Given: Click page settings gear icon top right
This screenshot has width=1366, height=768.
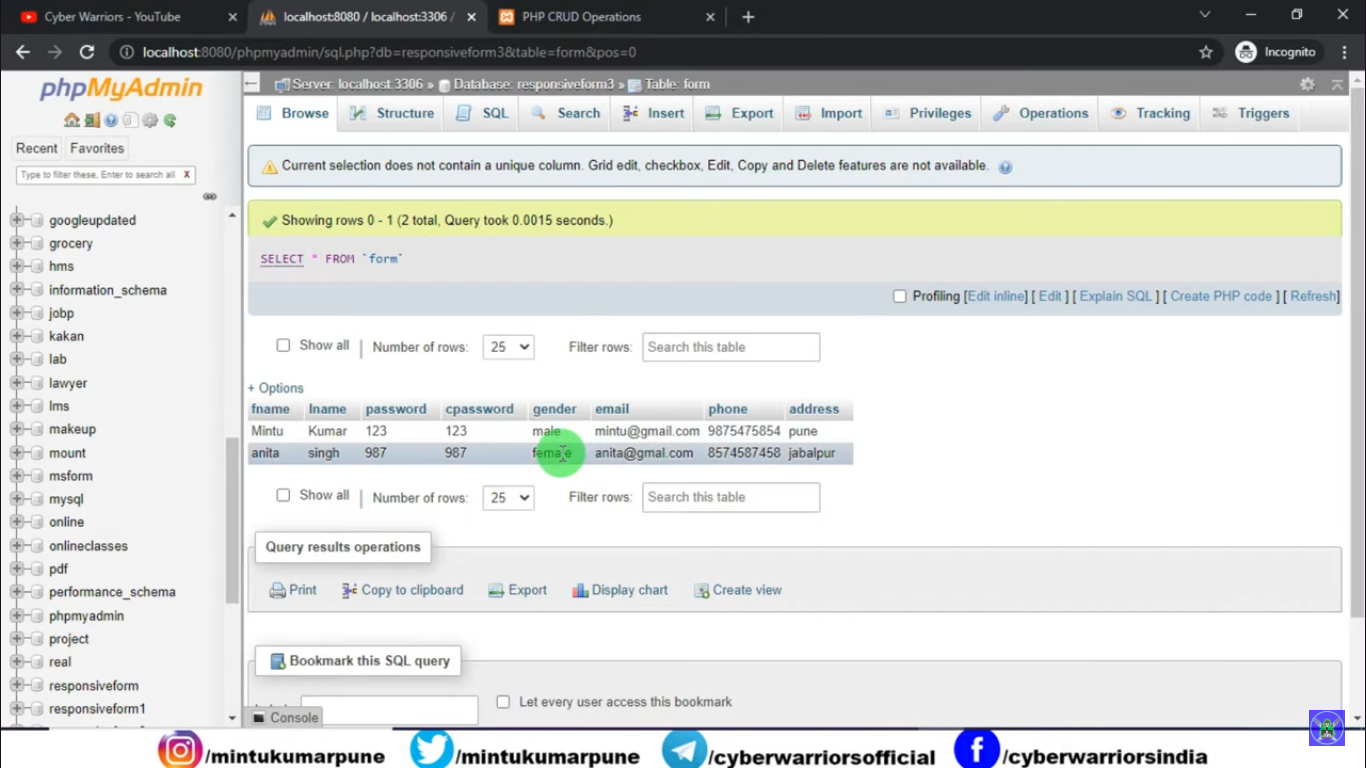Looking at the screenshot, I should (1307, 84).
